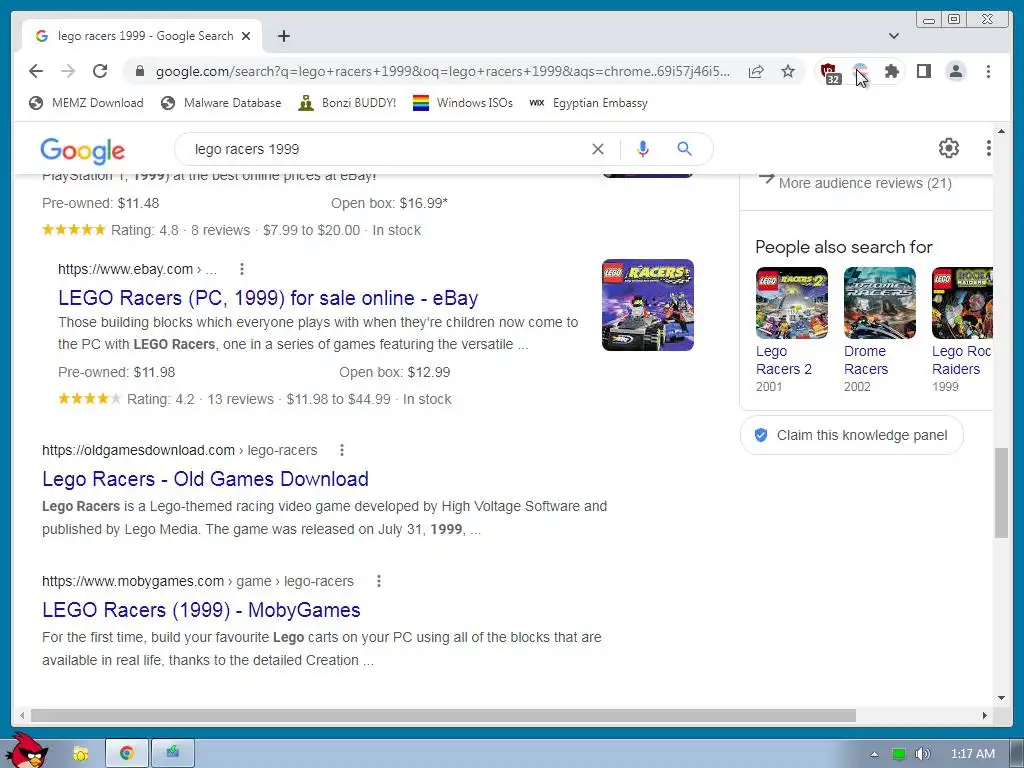This screenshot has height=768, width=1024.
Task: Go back to the previous page
Action: point(36,71)
